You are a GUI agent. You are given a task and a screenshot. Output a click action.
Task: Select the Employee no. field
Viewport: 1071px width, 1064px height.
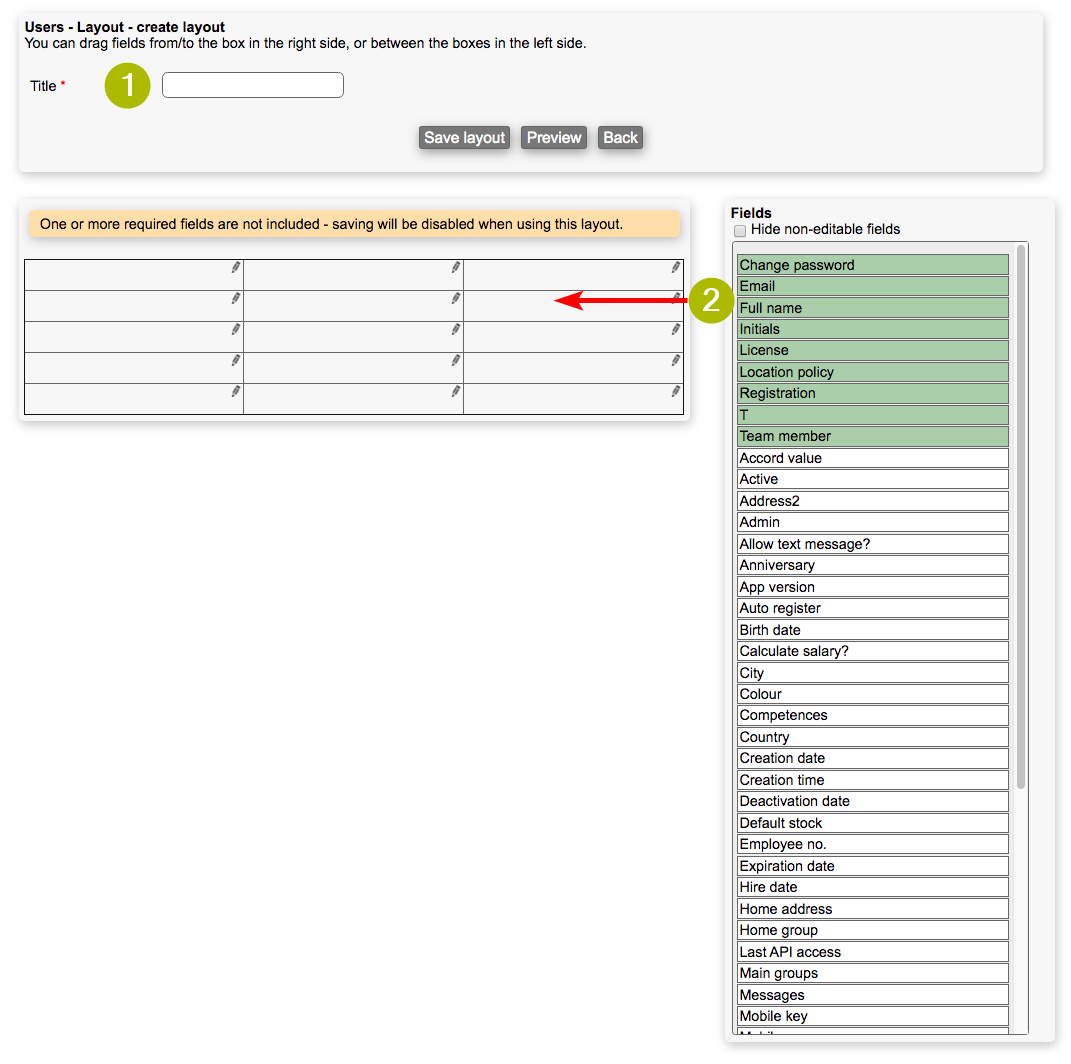(872, 844)
